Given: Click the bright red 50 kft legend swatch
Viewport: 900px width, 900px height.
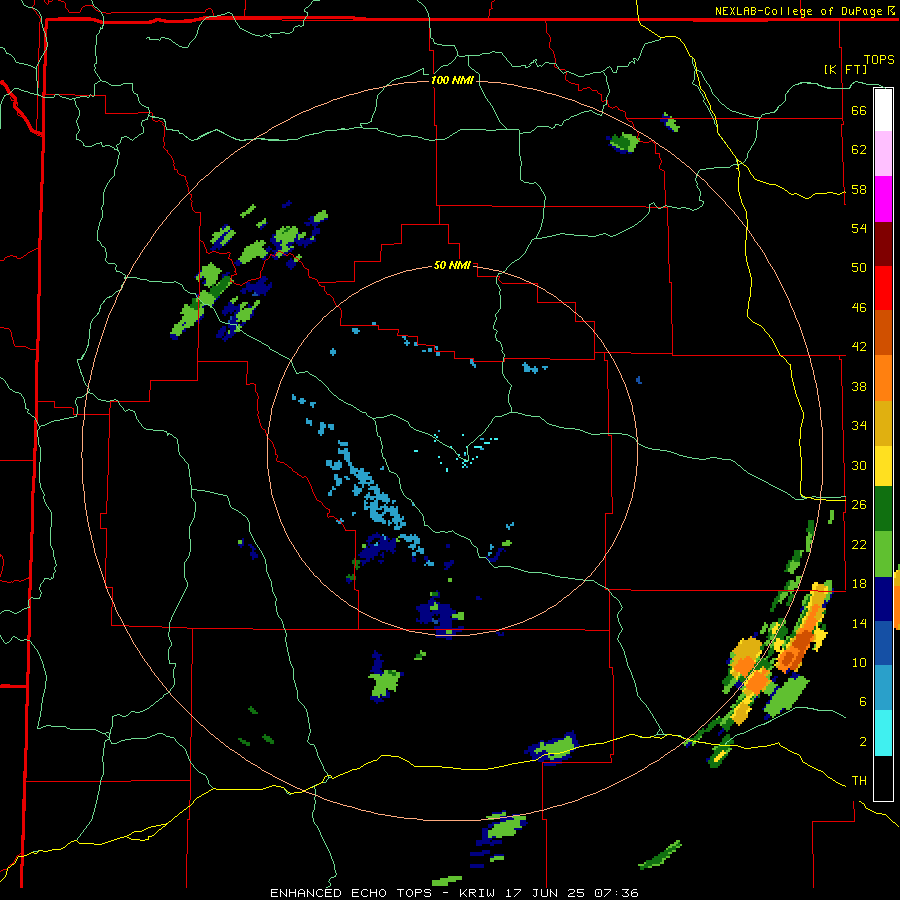Looking at the screenshot, I should tap(883, 288).
